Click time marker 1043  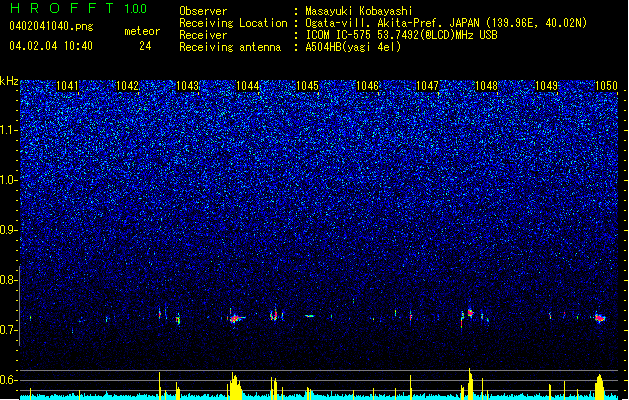188,85
